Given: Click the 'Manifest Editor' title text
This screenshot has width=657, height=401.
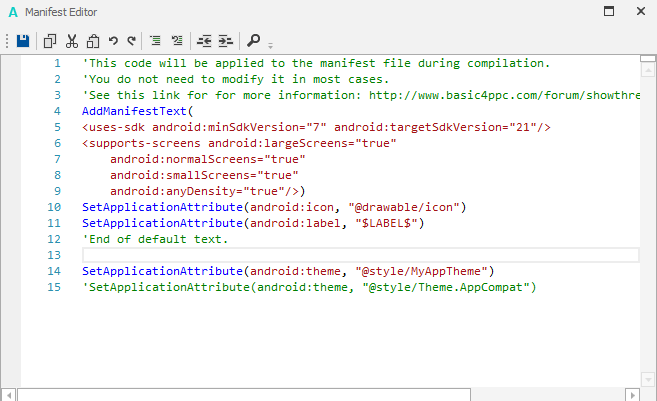Looking at the screenshot, I should 61,12.
